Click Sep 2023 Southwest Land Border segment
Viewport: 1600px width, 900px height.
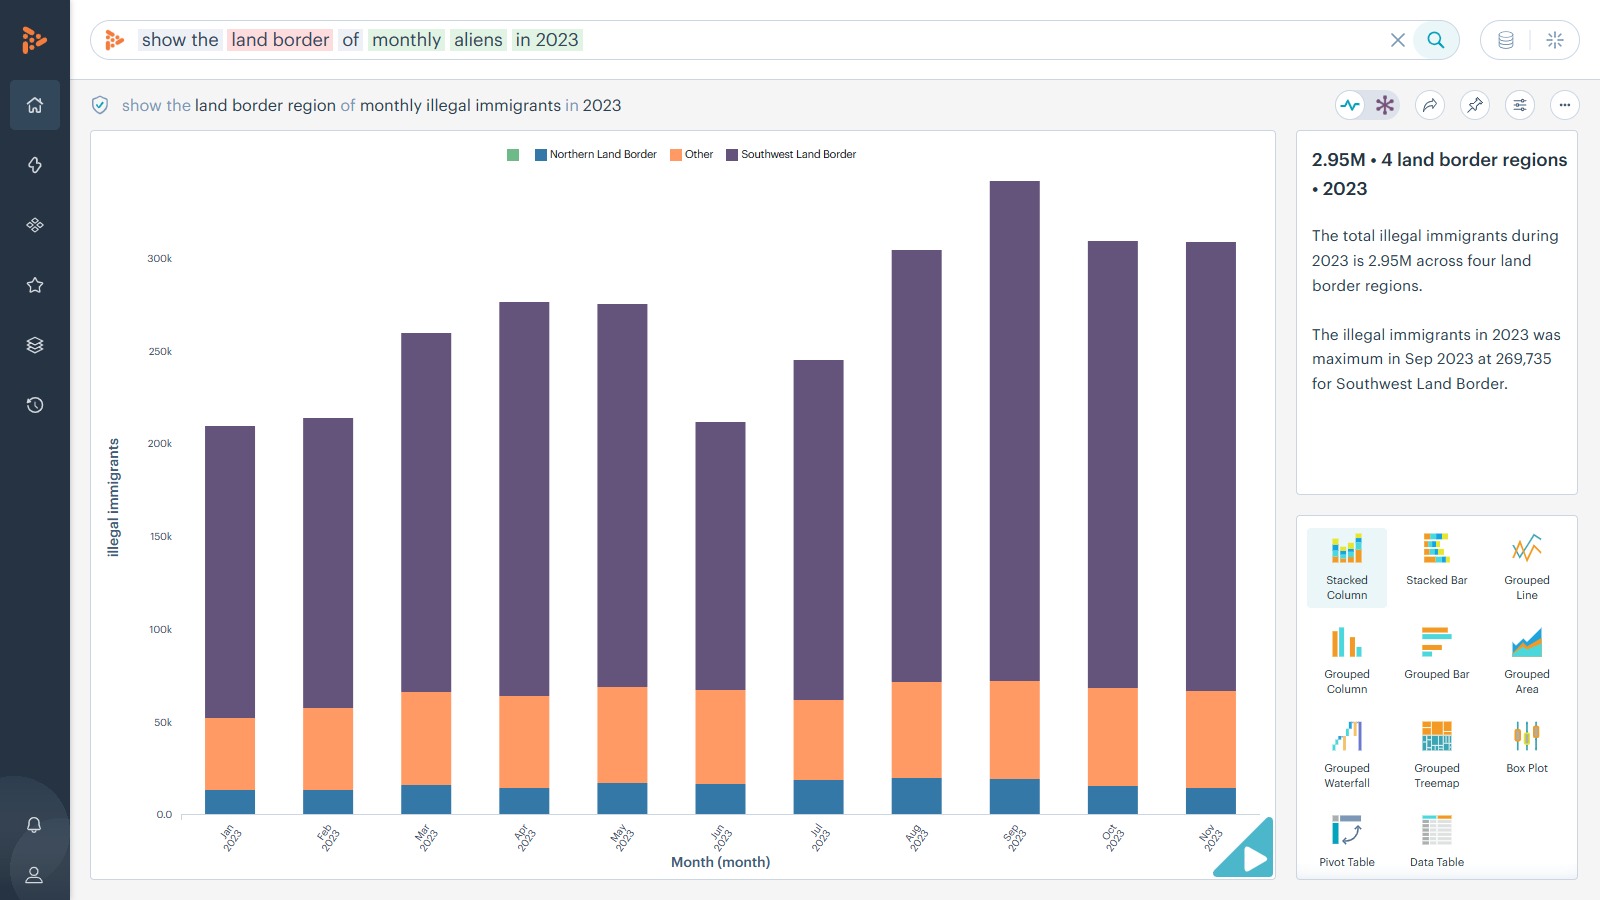(x=1015, y=431)
